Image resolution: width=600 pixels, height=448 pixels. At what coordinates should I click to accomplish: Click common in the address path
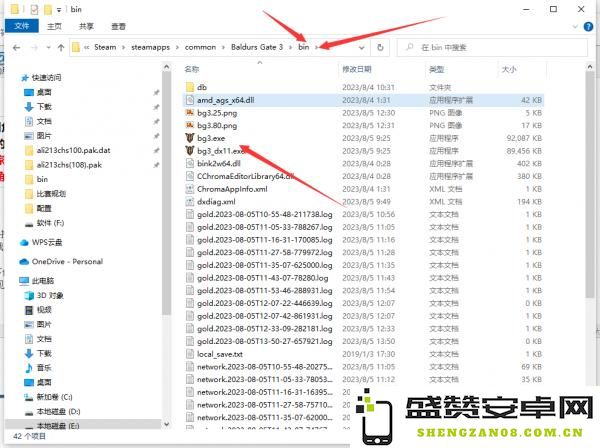pyautogui.click(x=200, y=47)
